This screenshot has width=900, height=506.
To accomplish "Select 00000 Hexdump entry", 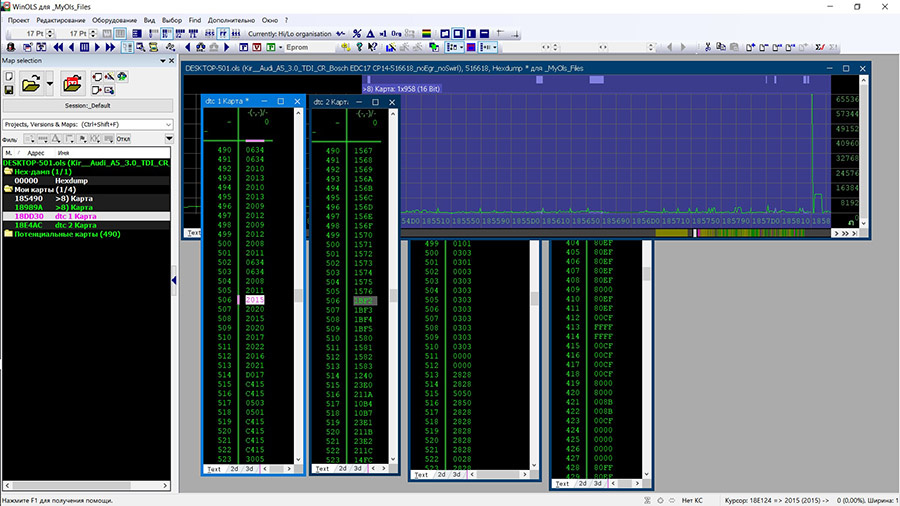I will click(86, 181).
